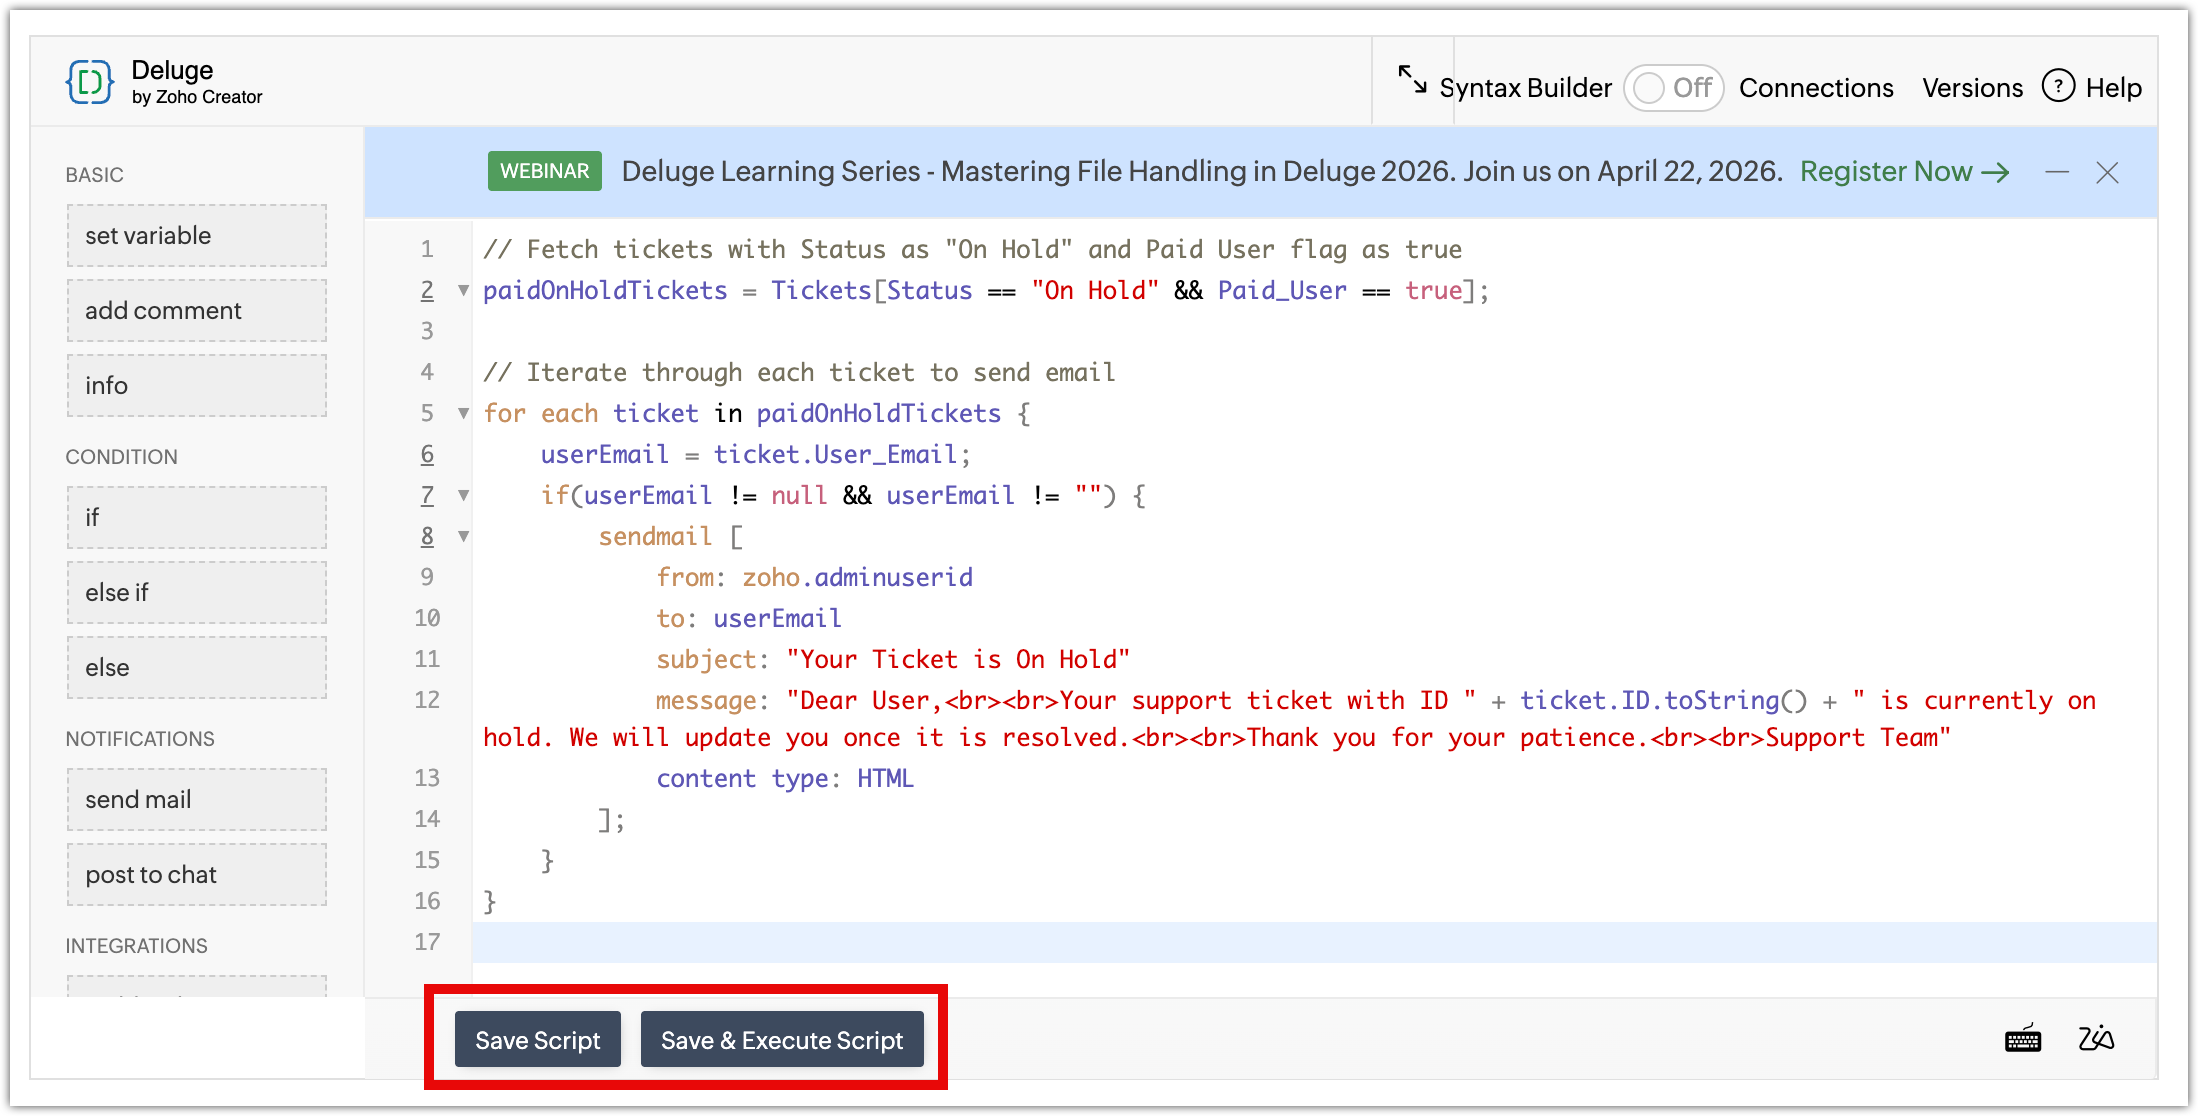Toggle Syntax Builder switch on
The height and width of the screenshot is (1116, 2198).
point(1673,88)
